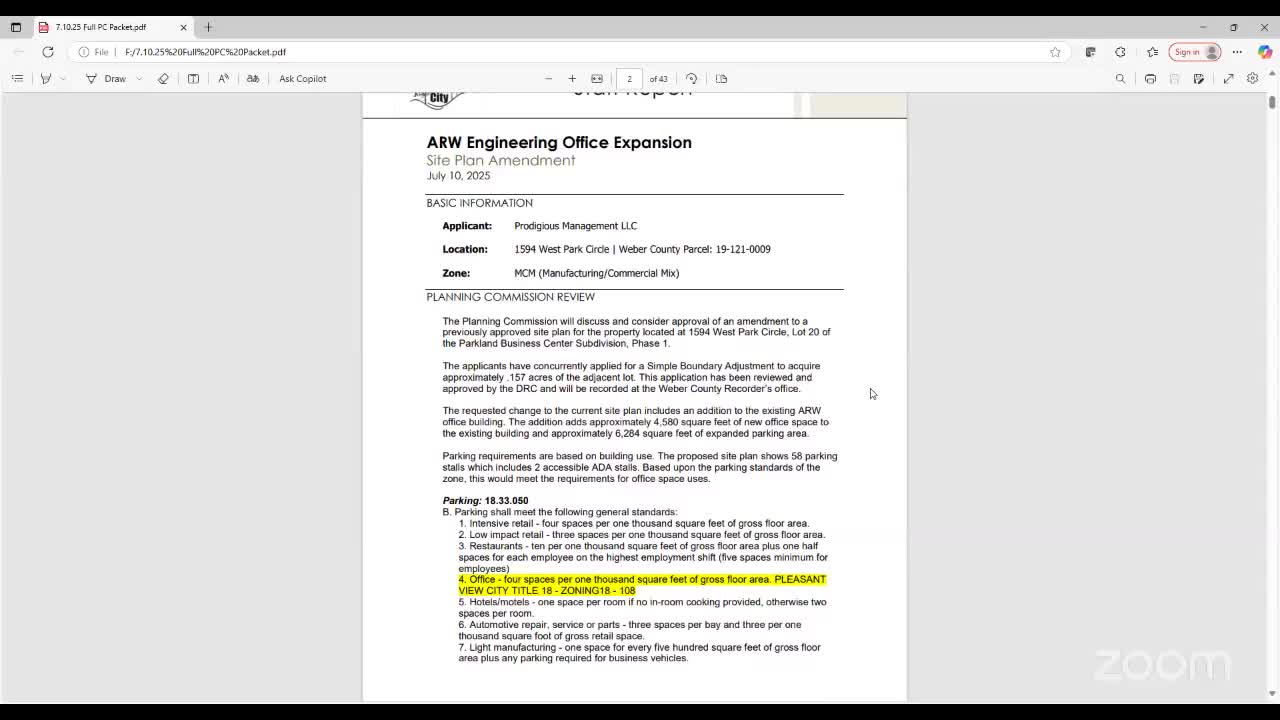The width and height of the screenshot is (1280, 720).
Task: Open the PDF Find search tool
Action: (x=1120, y=79)
